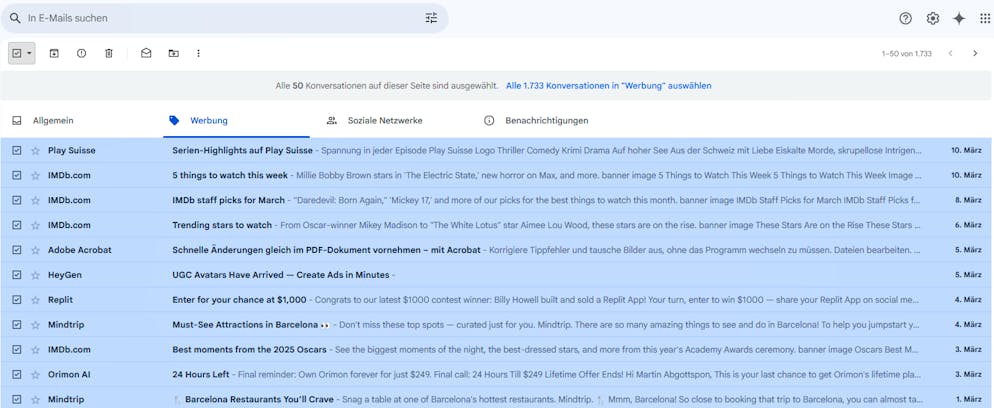Delete selected emails with trash icon
Image resolution: width=994 pixels, height=408 pixels.
(x=109, y=53)
